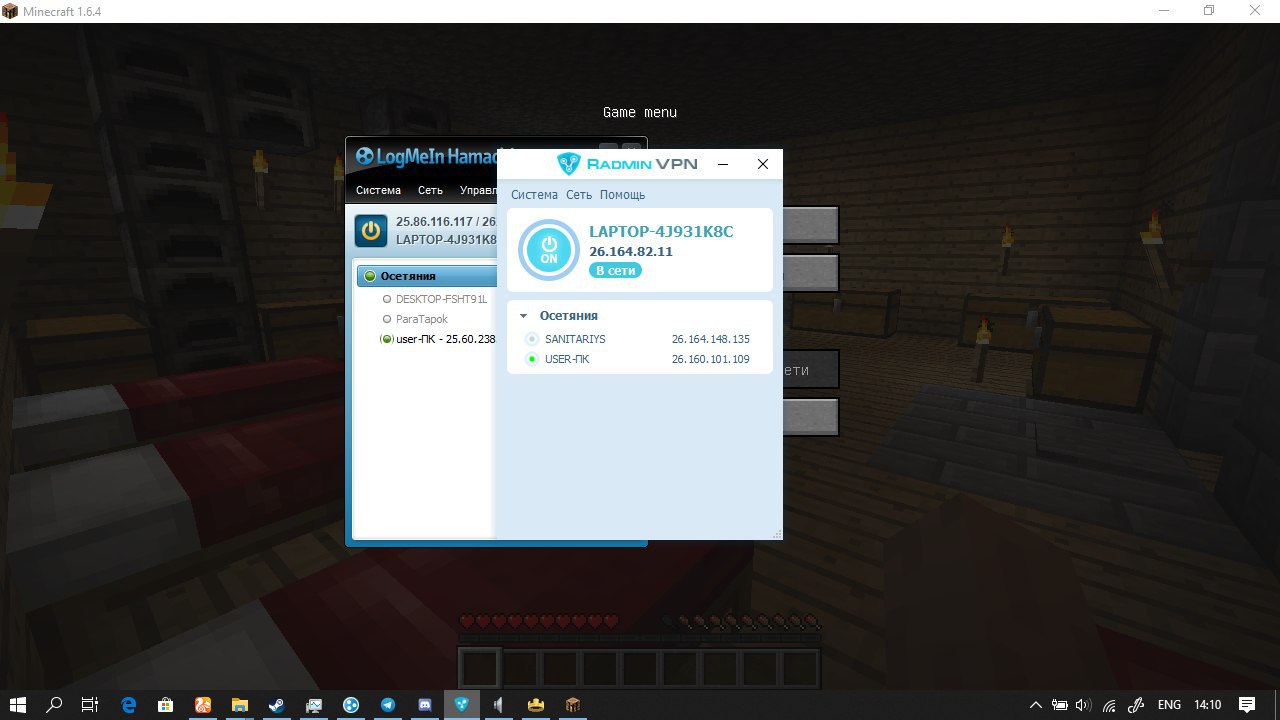Switch to Hamachi via taskbar icon

pos(351,704)
